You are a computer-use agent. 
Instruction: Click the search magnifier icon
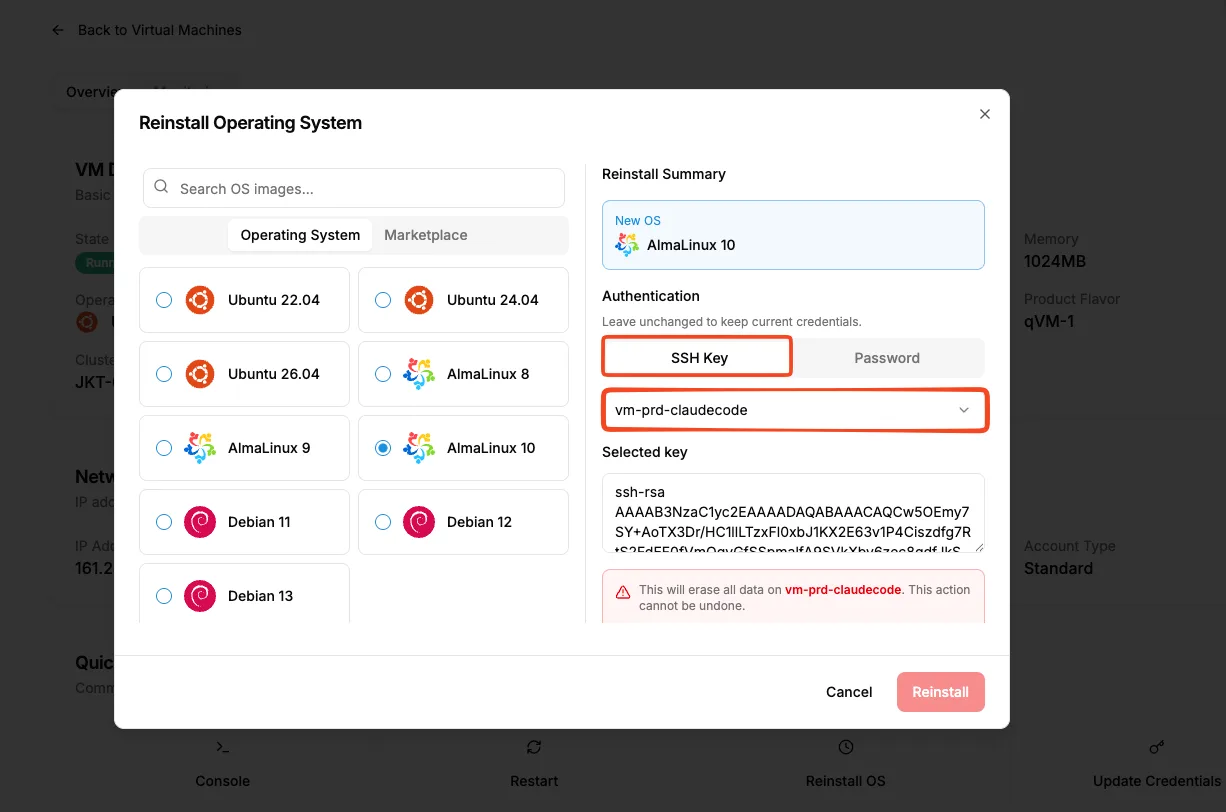tap(161, 188)
